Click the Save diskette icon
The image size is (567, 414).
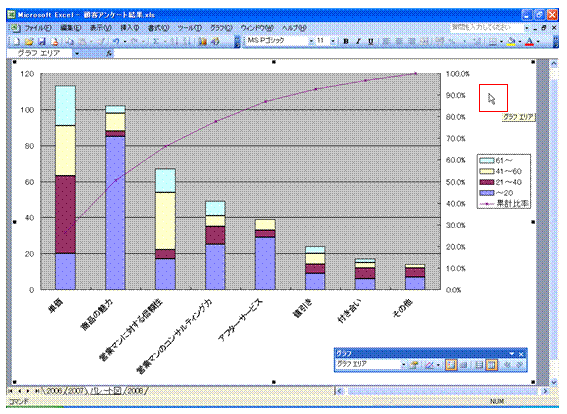42,41
